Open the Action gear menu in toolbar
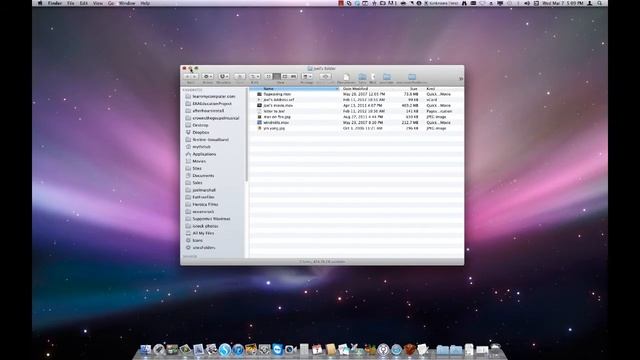Screen dimensions: 640x360 tap(207, 76)
